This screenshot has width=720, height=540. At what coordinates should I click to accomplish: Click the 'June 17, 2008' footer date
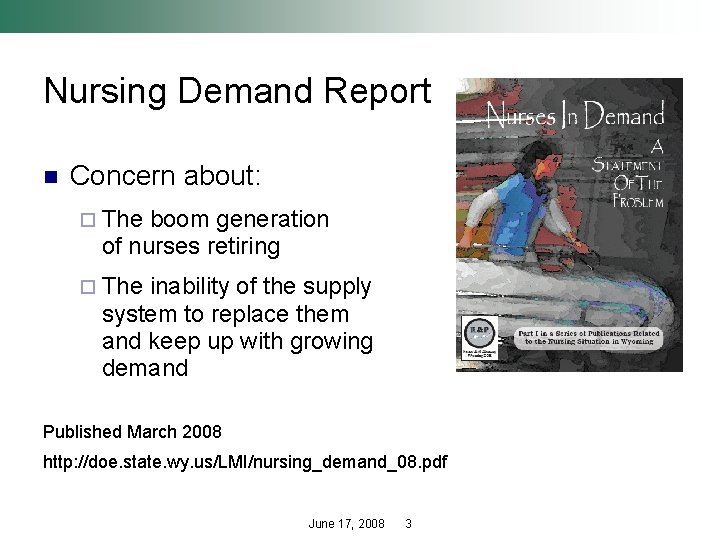click(346, 524)
